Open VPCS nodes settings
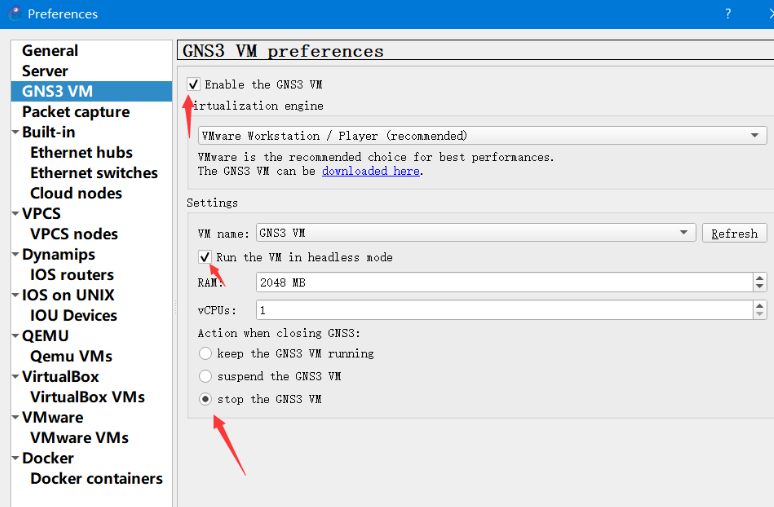The width and height of the screenshot is (774, 507). tap(74, 234)
